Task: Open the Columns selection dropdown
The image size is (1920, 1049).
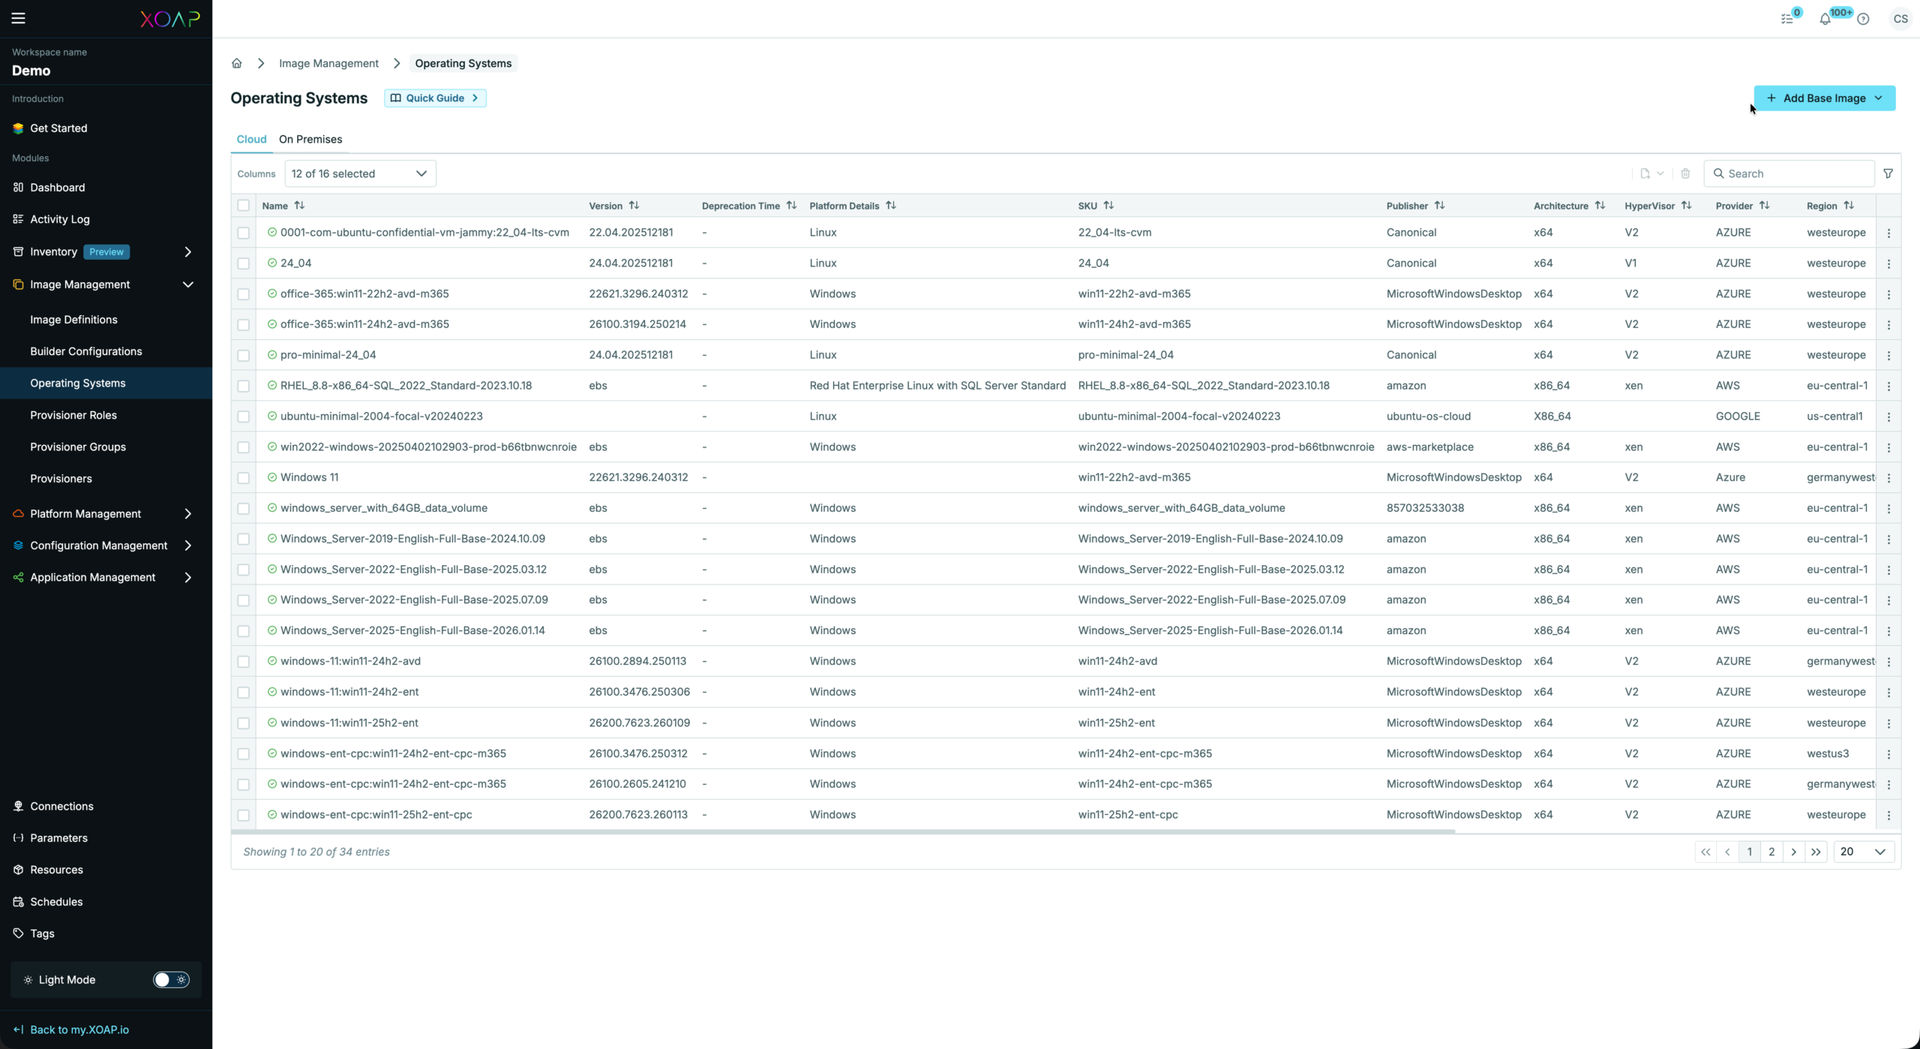Action: click(x=360, y=174)
